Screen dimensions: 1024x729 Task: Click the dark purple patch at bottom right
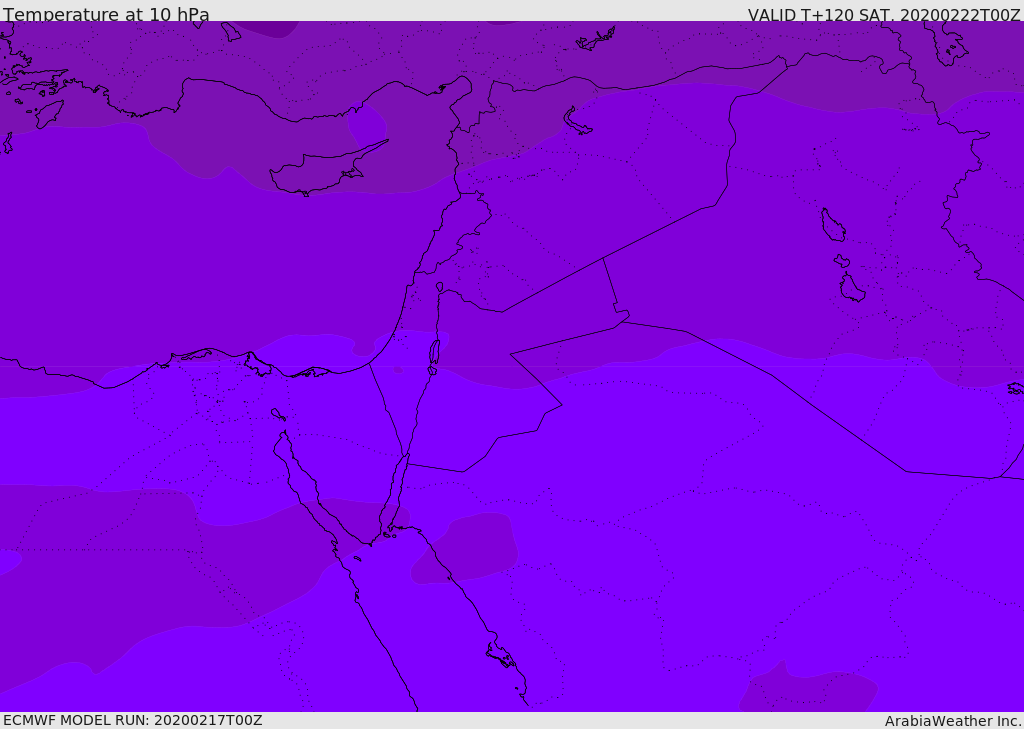[x=808, y=690]
